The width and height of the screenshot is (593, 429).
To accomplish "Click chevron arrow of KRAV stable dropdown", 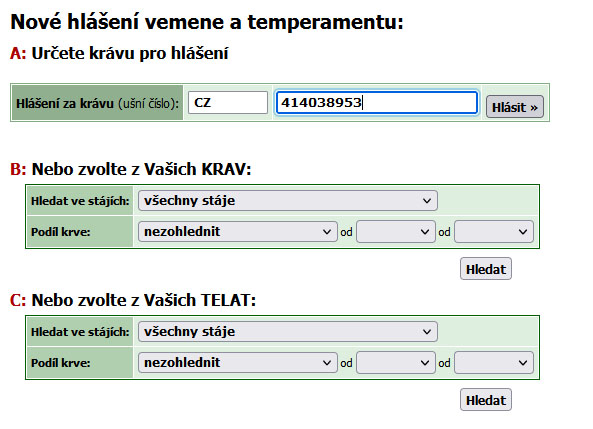I will [427, 201].
